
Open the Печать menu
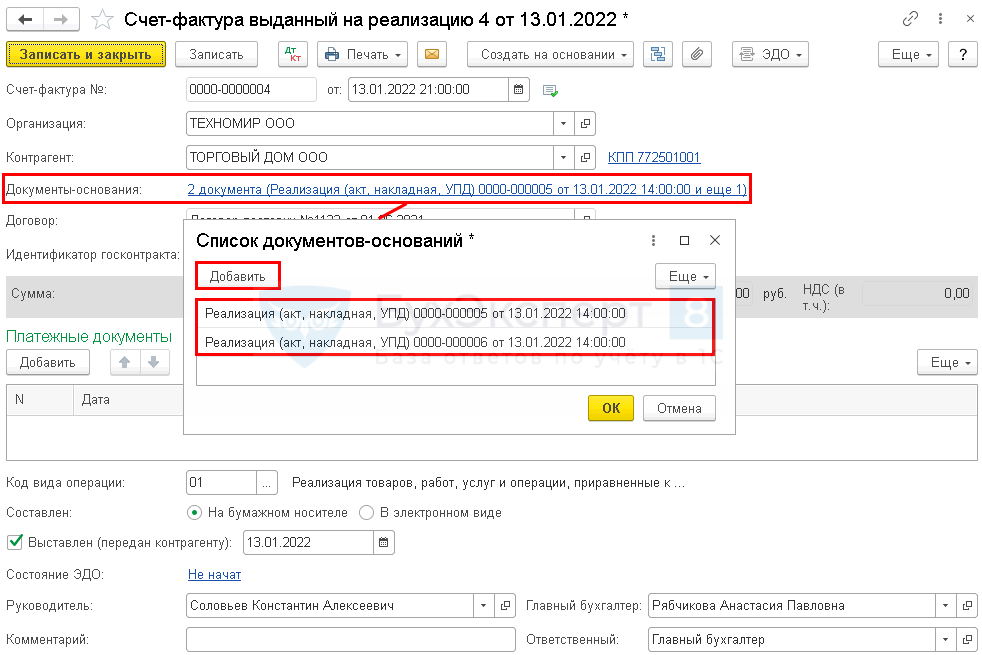pos(362,54)
